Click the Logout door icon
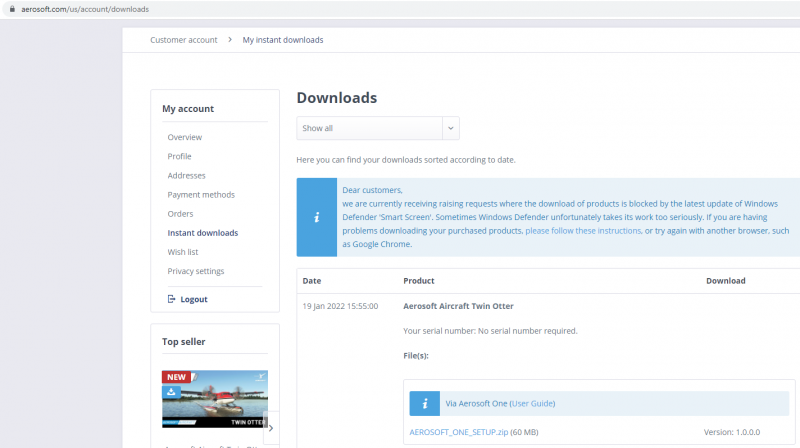800x448 pixels. (171, 299)
